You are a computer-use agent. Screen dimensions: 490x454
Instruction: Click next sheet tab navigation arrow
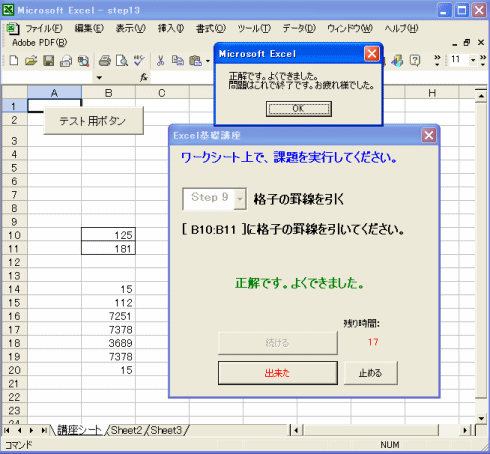[x=31, y=430]
